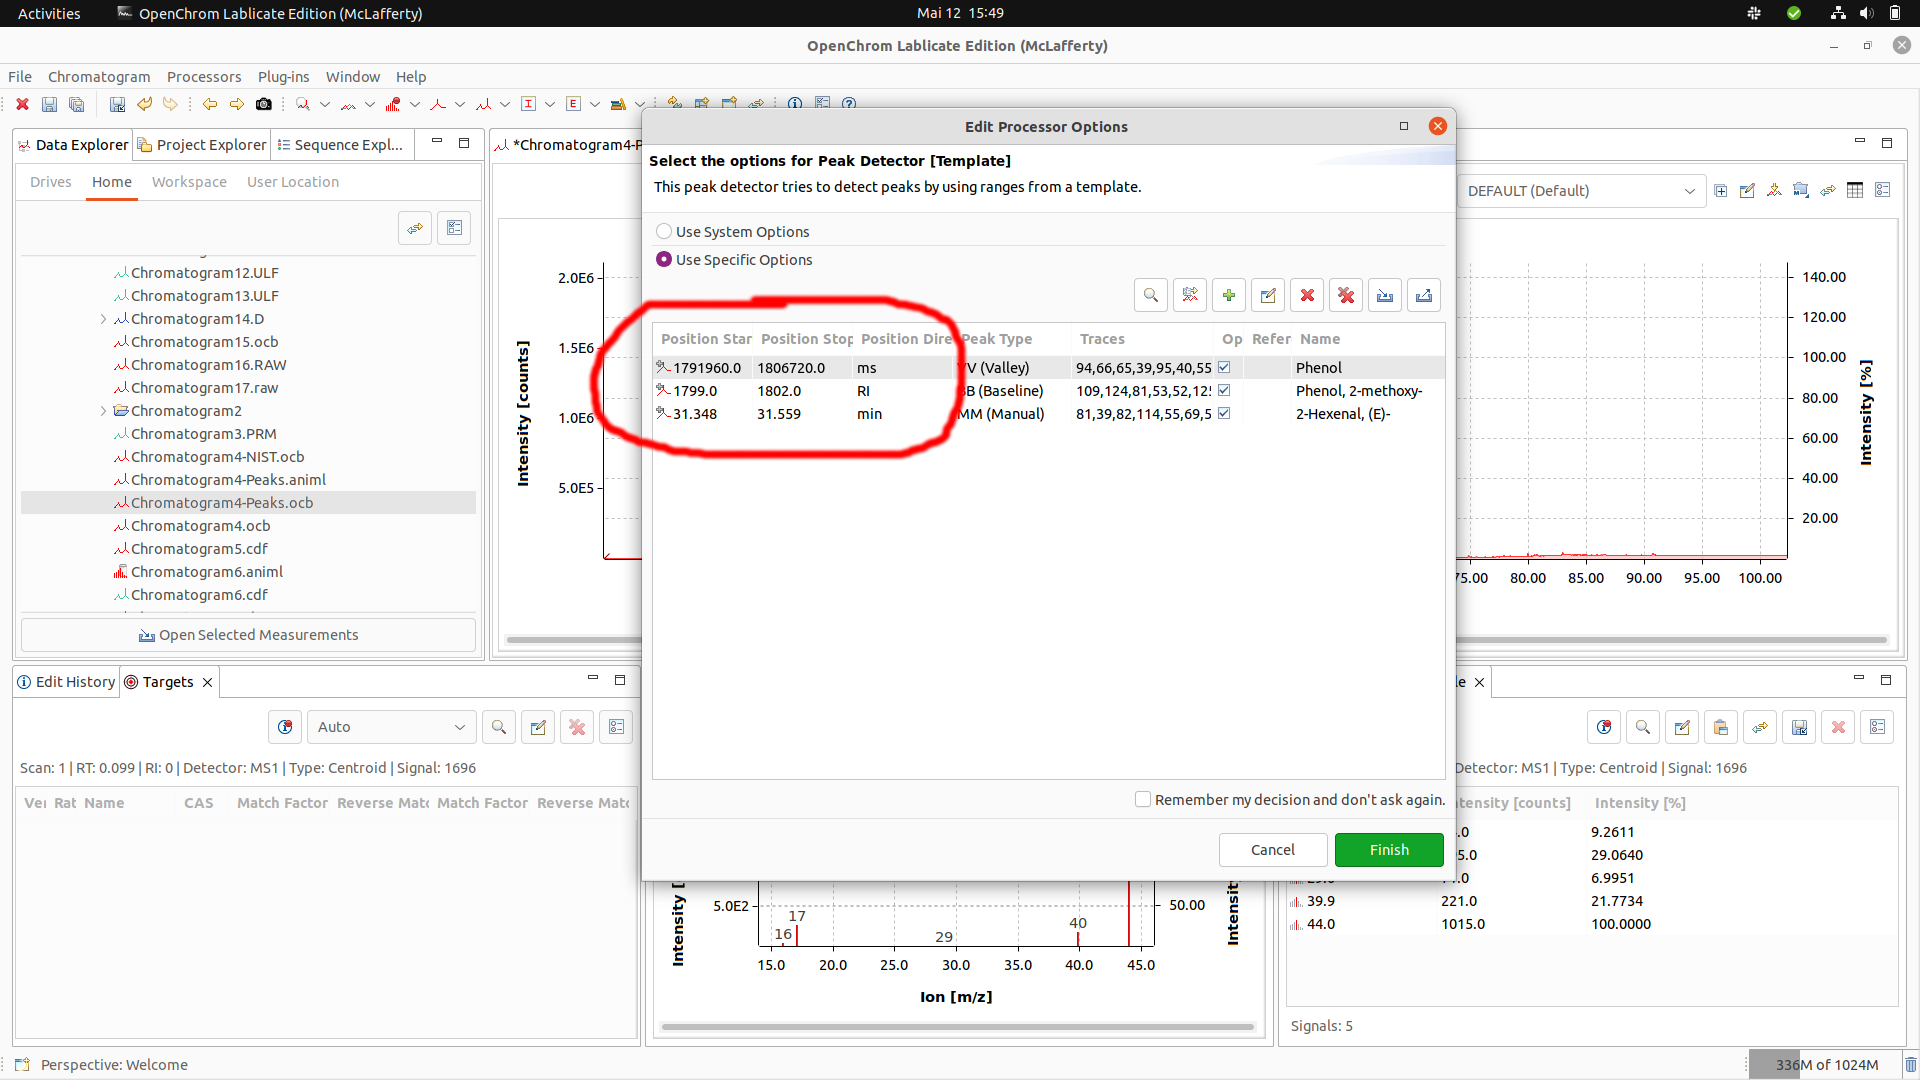Check Remember my decision and don't ask again
This screenshot has height=1080, width=1920.
(1142, 799)
